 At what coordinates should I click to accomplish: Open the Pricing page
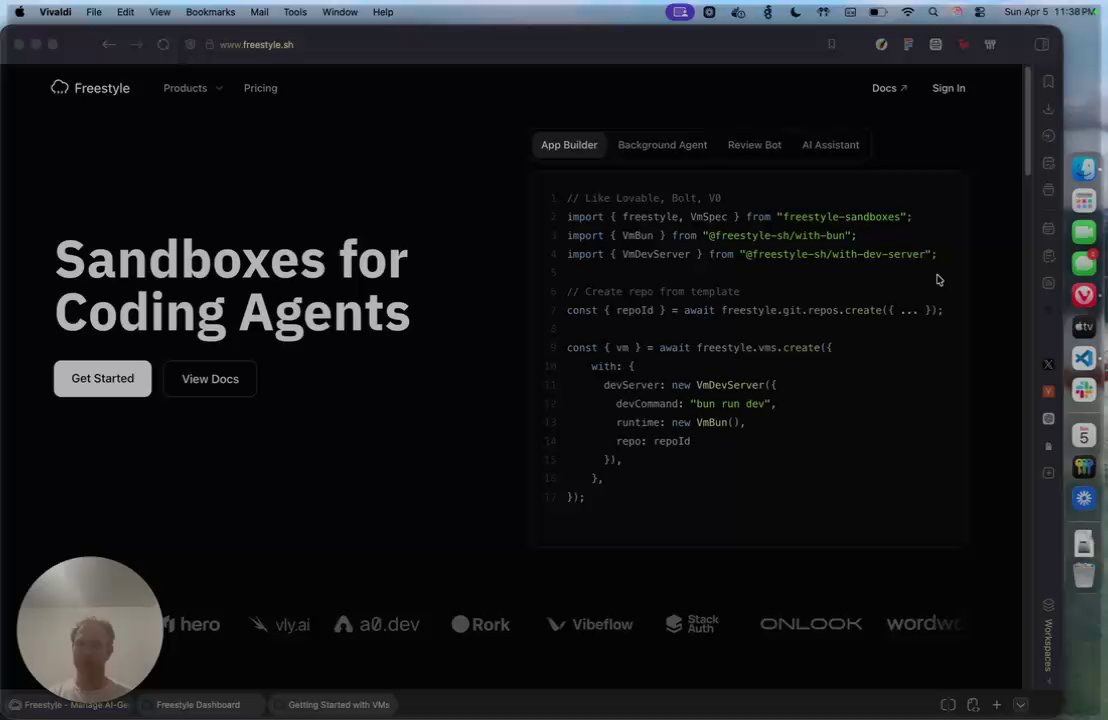tap(261, 88)
